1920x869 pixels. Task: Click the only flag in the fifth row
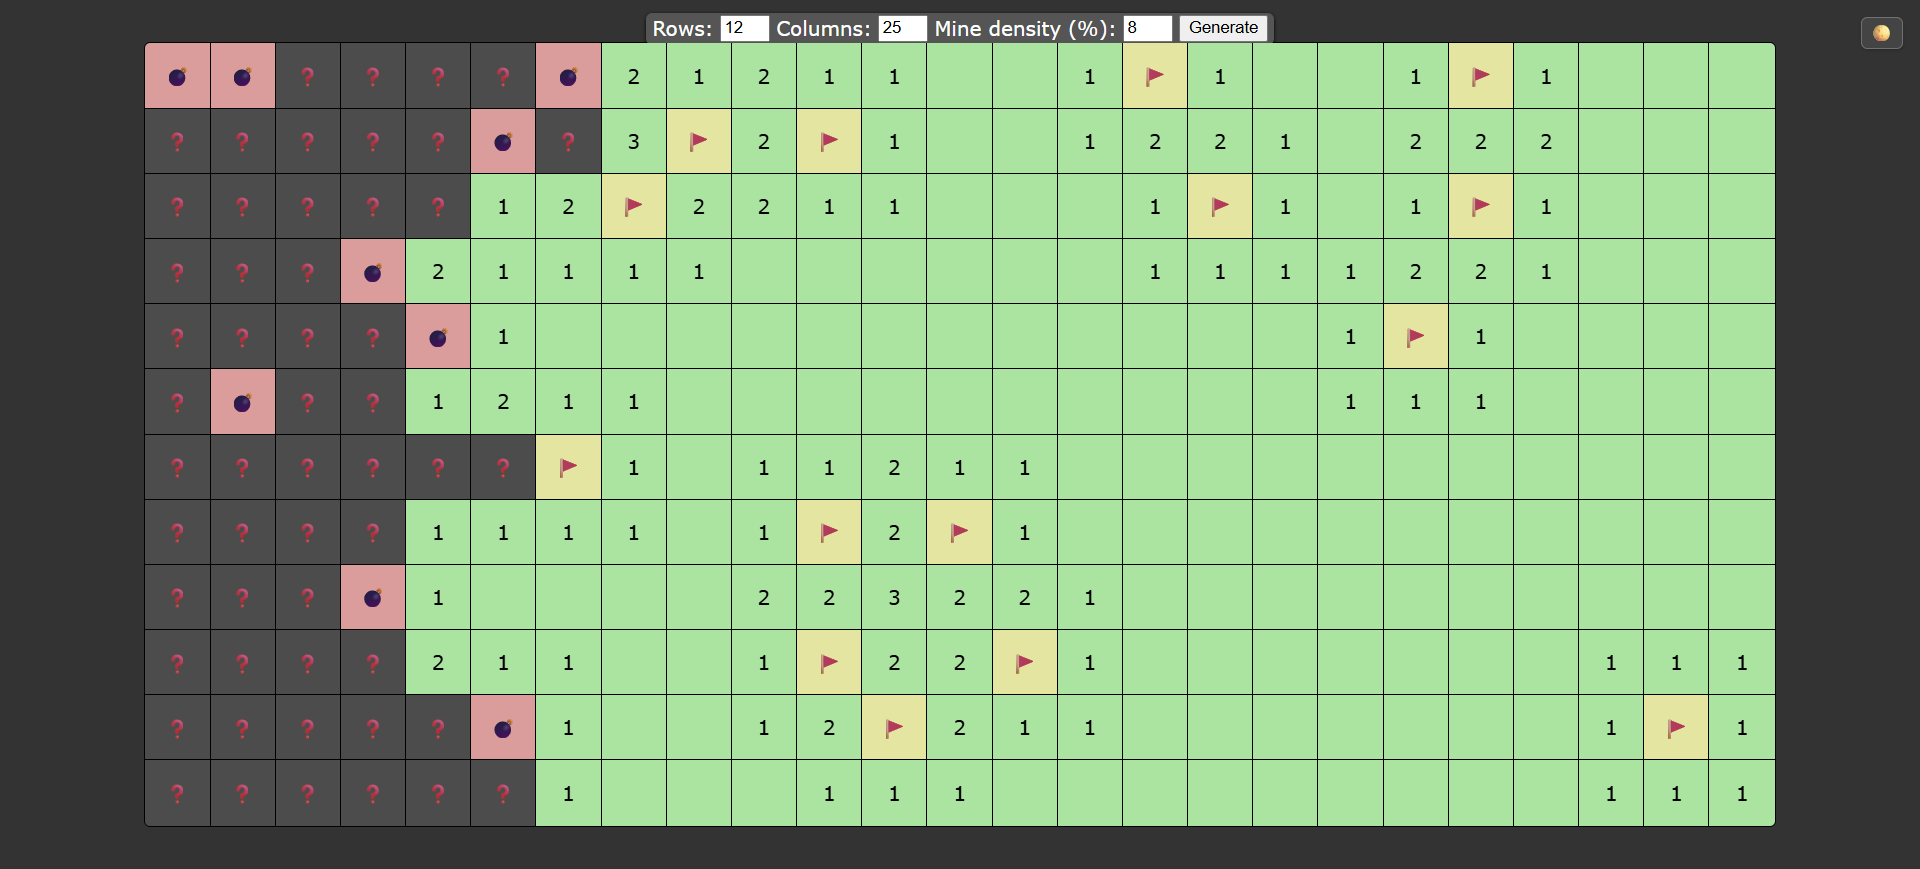pos(1415,337)
